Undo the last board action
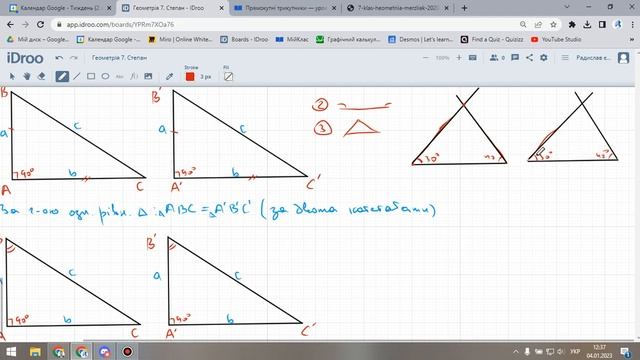Screen dimensions: 640x360 point(59,58)
